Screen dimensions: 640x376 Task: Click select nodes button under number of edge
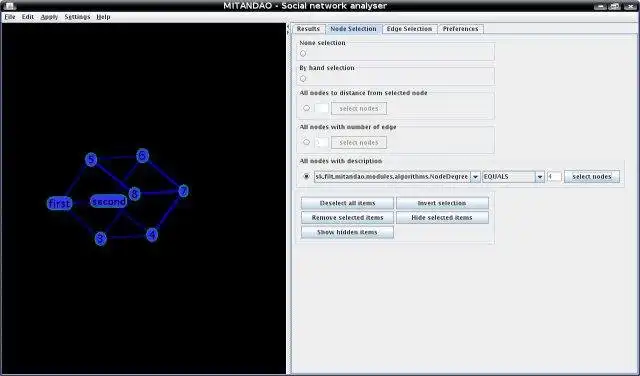359,142
